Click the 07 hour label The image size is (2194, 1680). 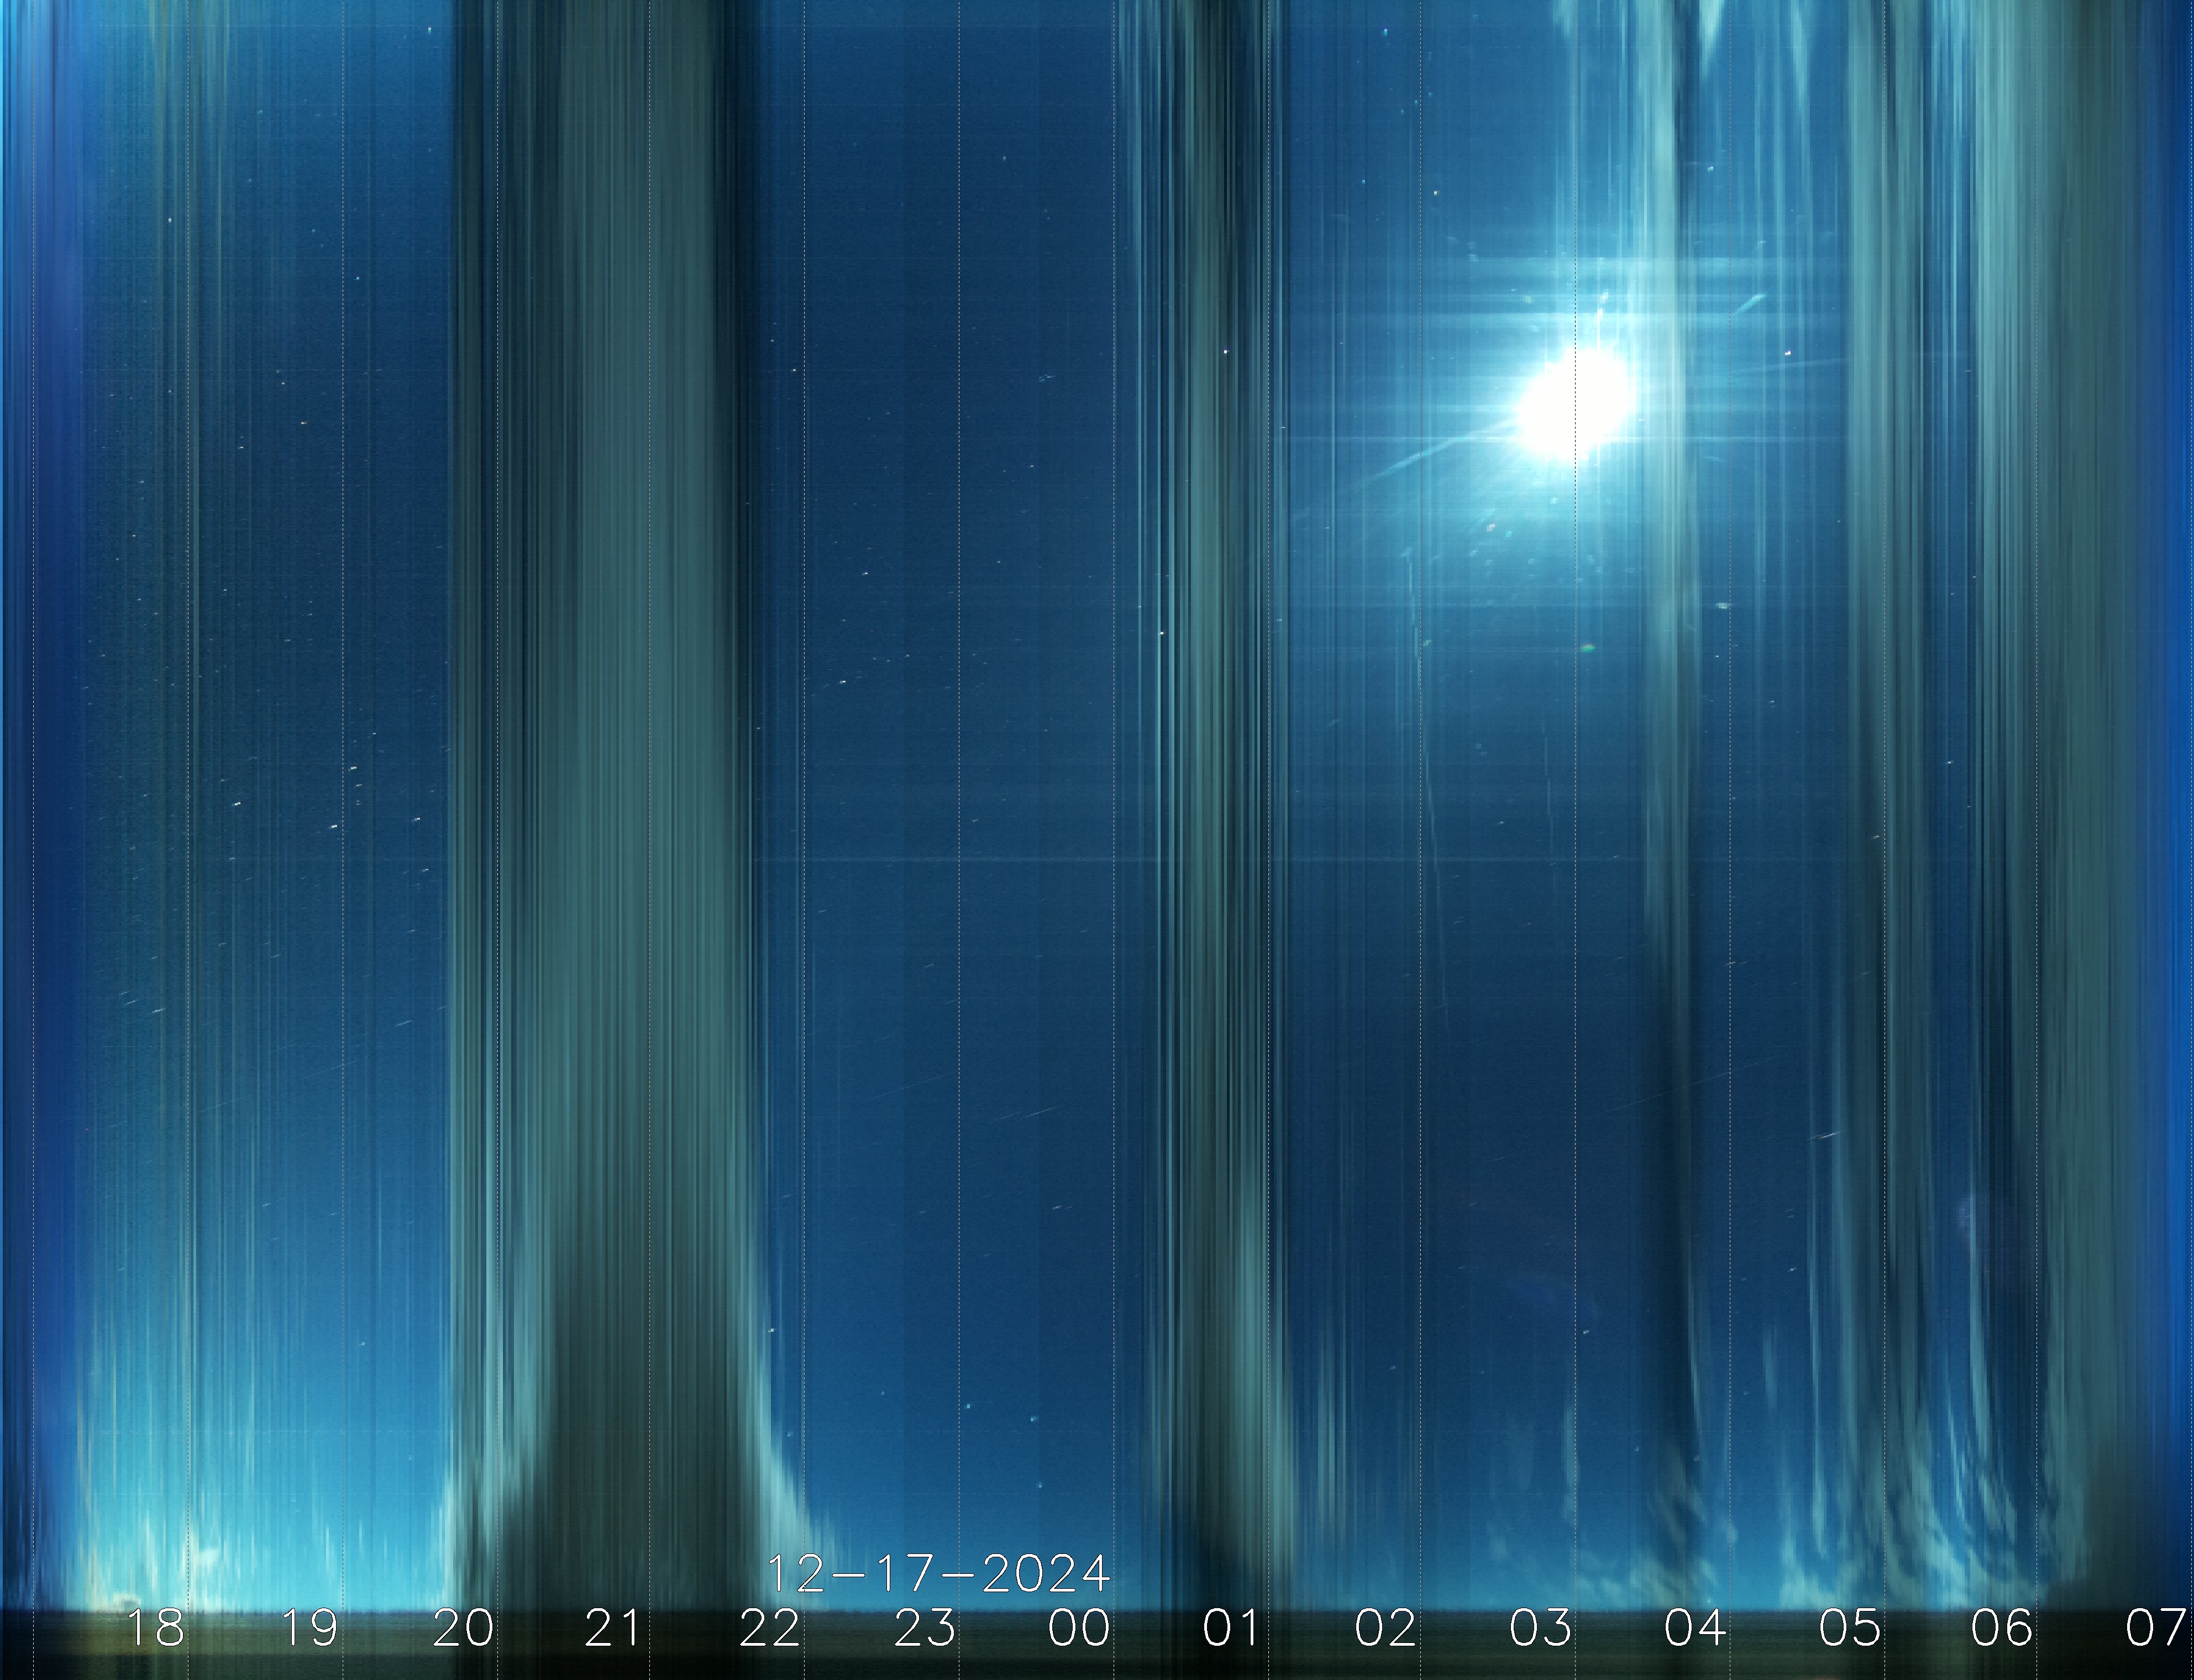[2155, 1628]
